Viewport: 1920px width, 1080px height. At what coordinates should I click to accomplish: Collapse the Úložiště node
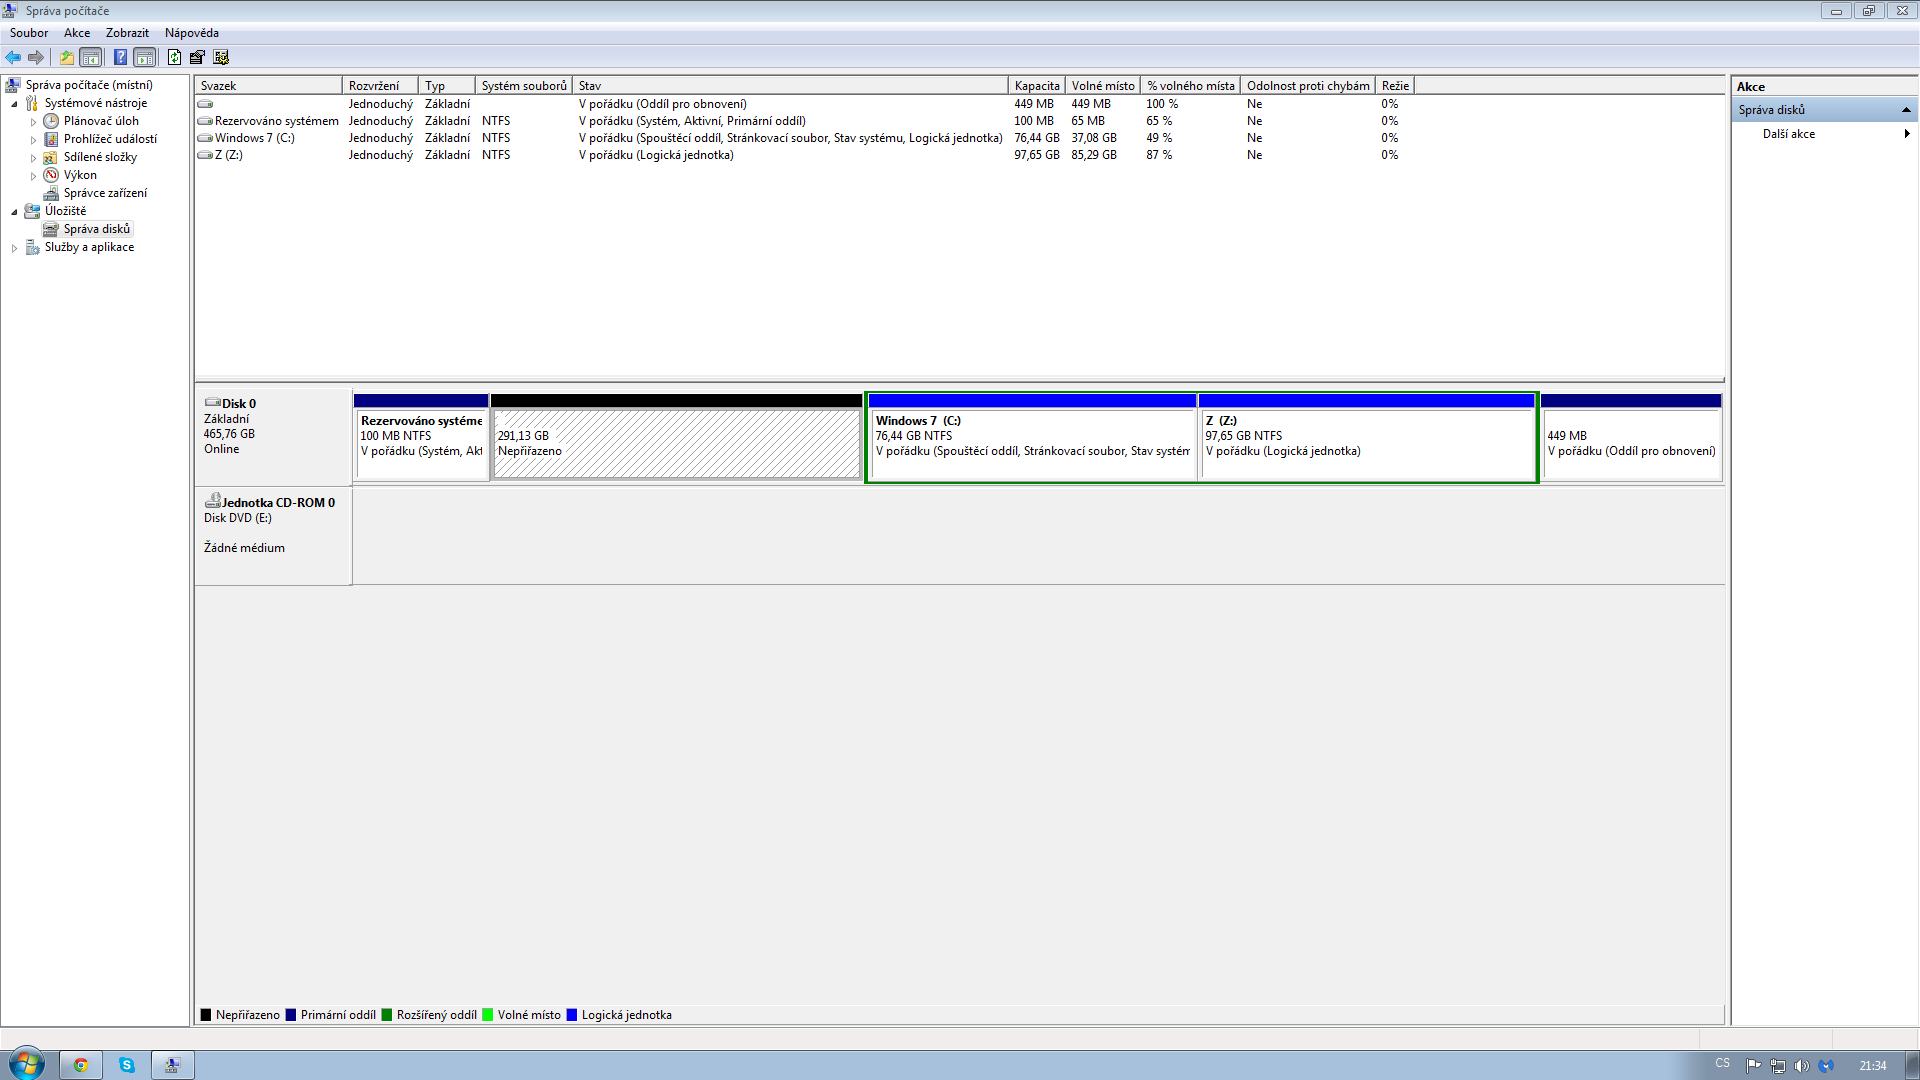(x=14, y=212)
